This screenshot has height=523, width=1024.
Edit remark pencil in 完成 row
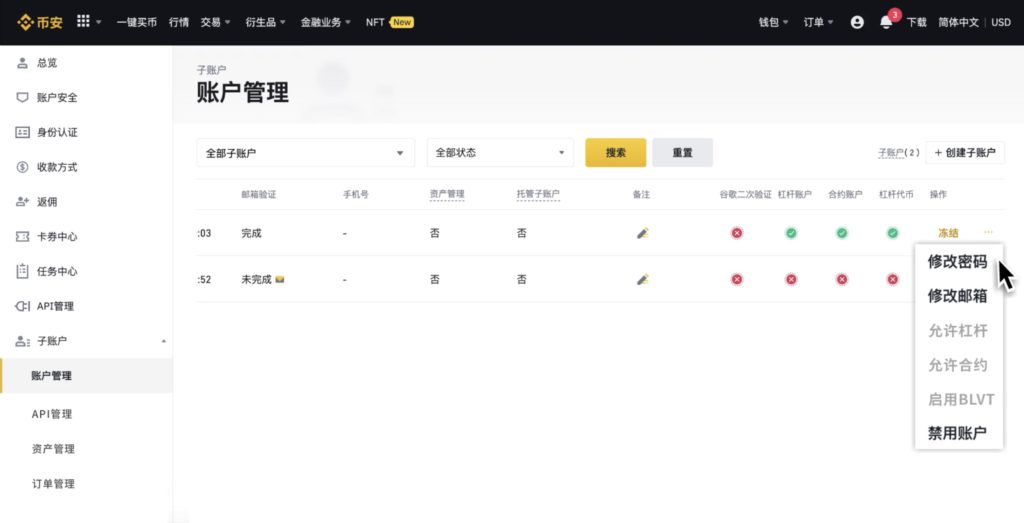643,233
